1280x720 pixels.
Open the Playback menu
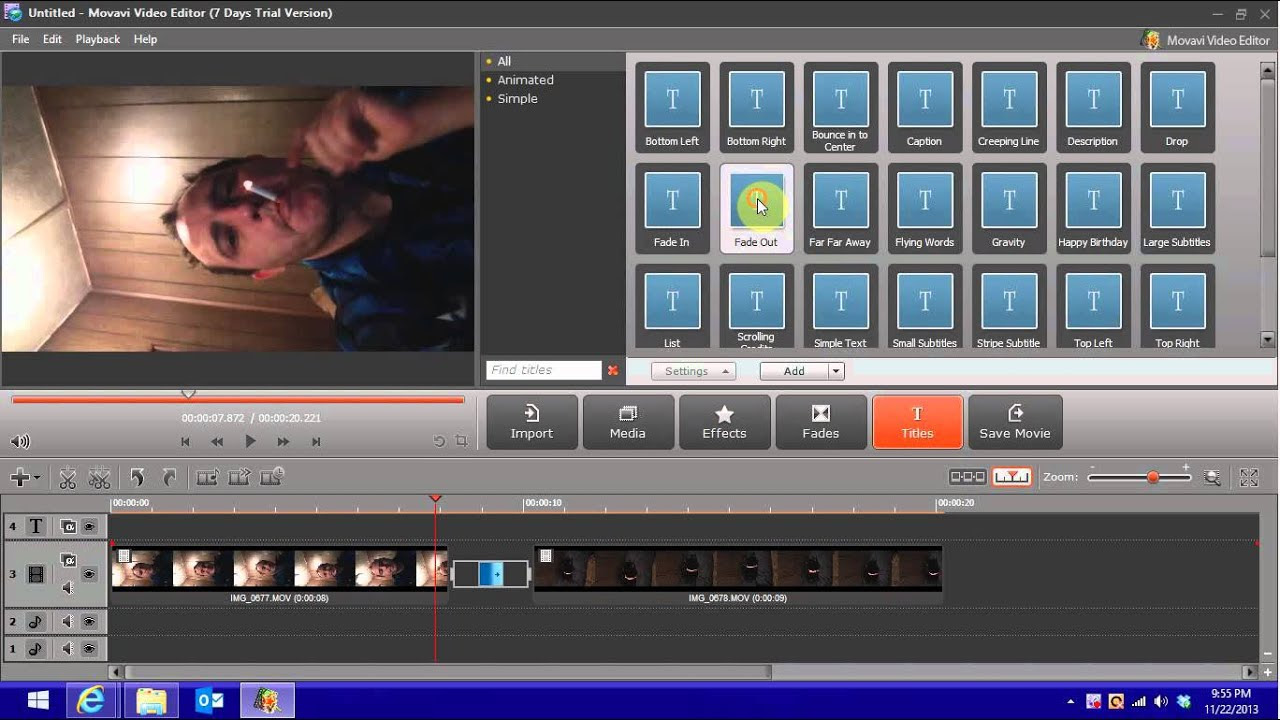point(97,39)
